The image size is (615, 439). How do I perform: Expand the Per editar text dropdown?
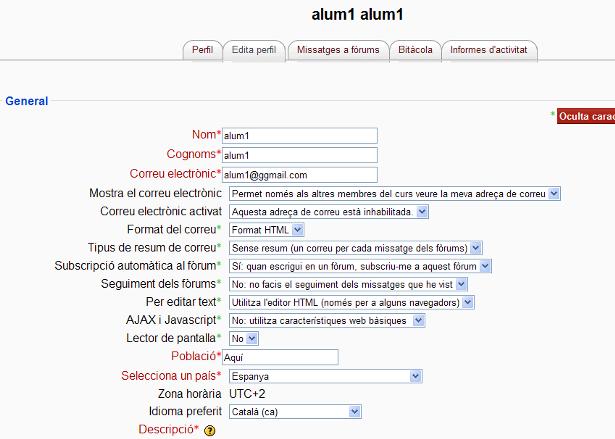352,302
